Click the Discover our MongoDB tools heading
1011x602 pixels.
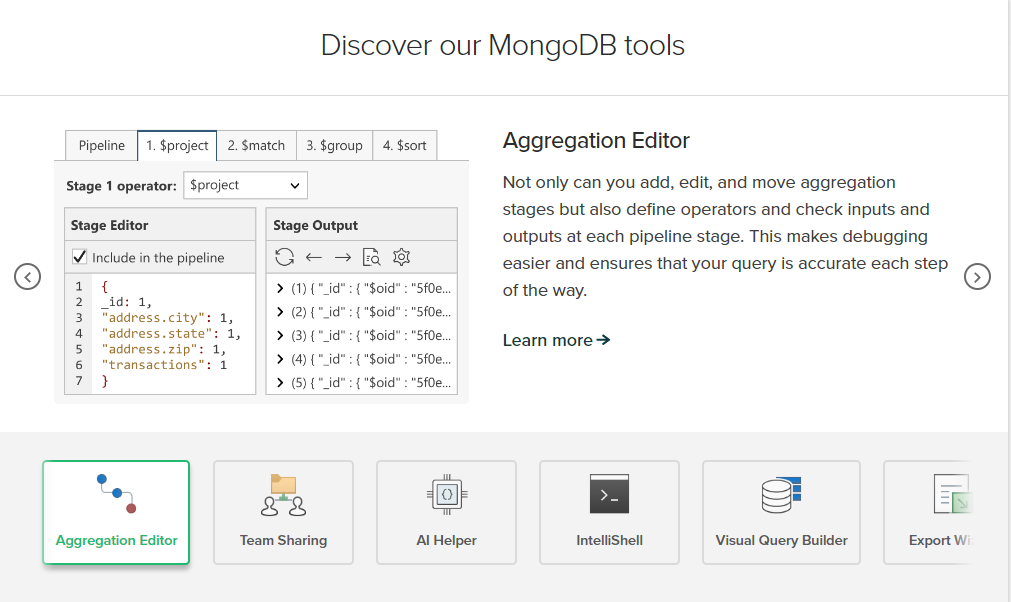[503, 46]
